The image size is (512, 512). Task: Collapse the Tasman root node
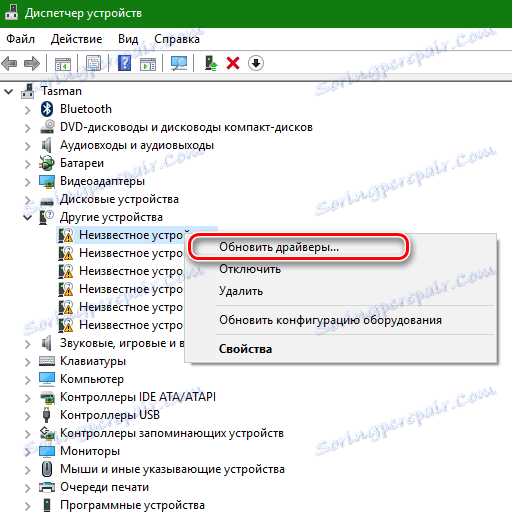9,91
